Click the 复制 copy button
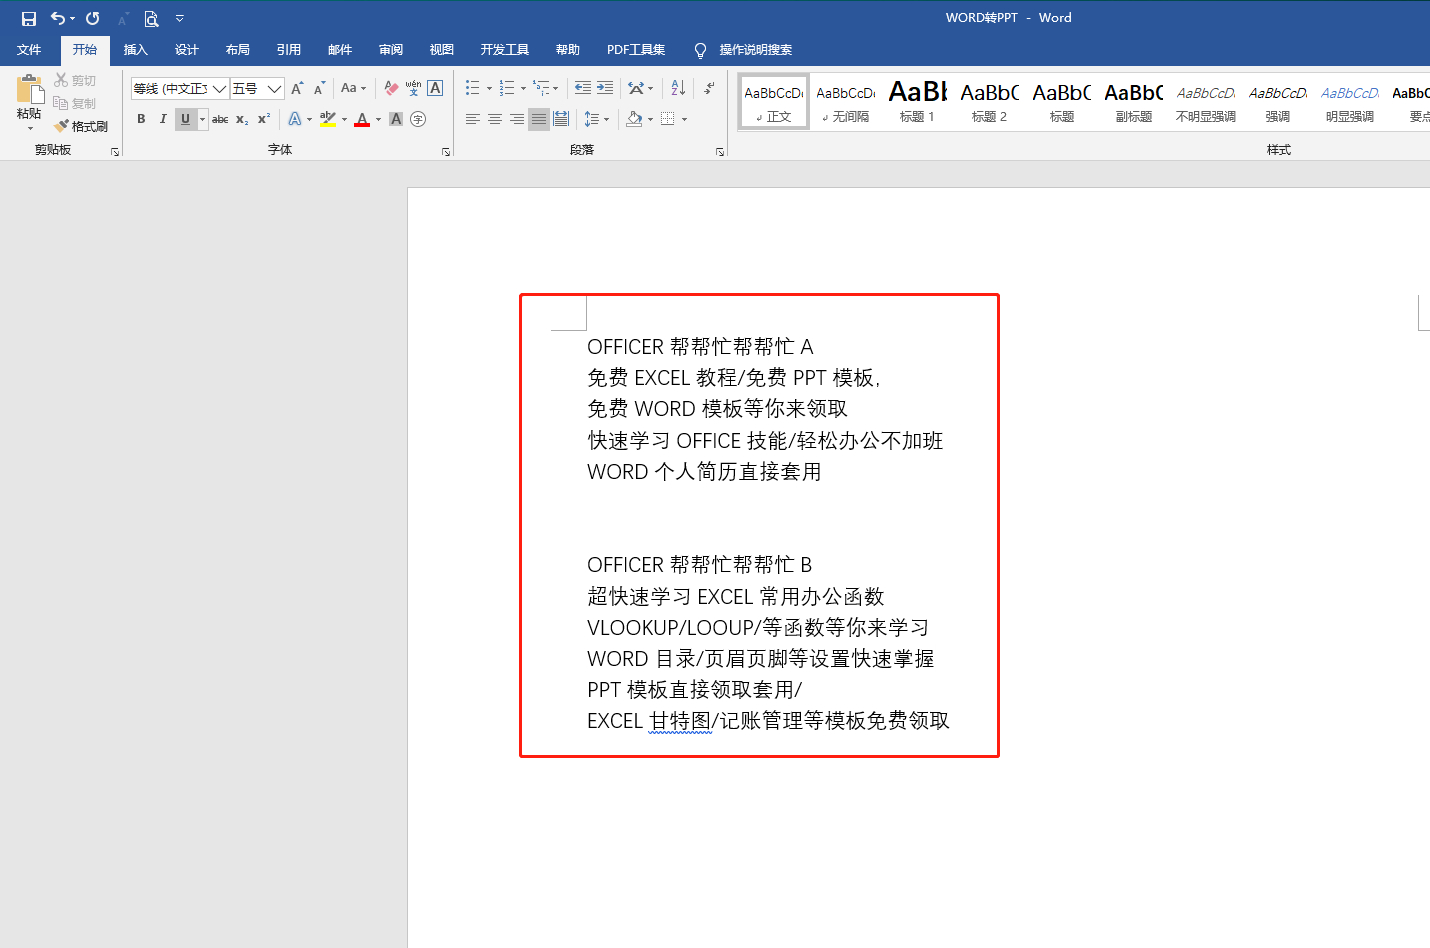Screen dimensions: 1430x948 (75, 103)
